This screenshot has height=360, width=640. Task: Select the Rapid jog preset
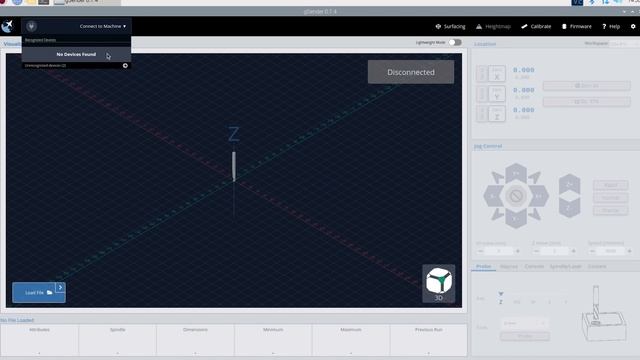[x=611, y=185]
